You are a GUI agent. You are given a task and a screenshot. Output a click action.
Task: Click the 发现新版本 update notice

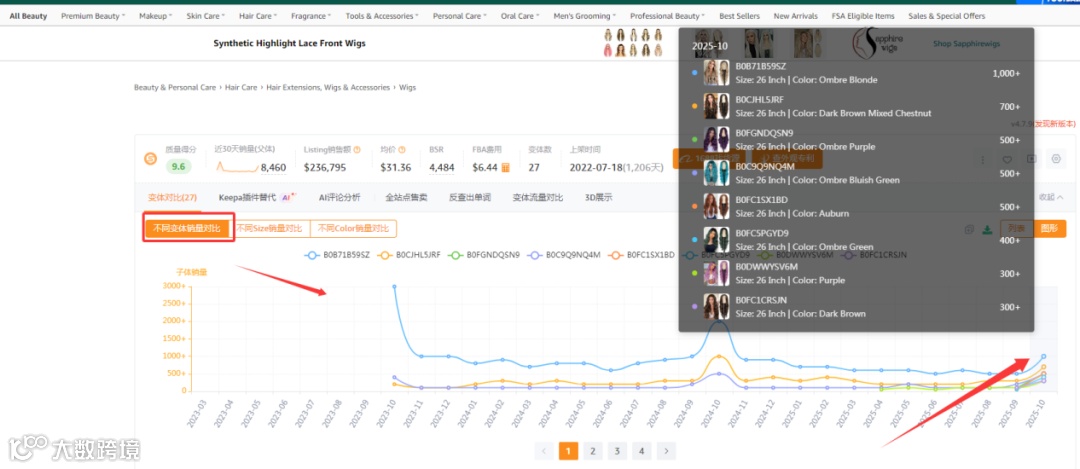[x=1054, y=124]
